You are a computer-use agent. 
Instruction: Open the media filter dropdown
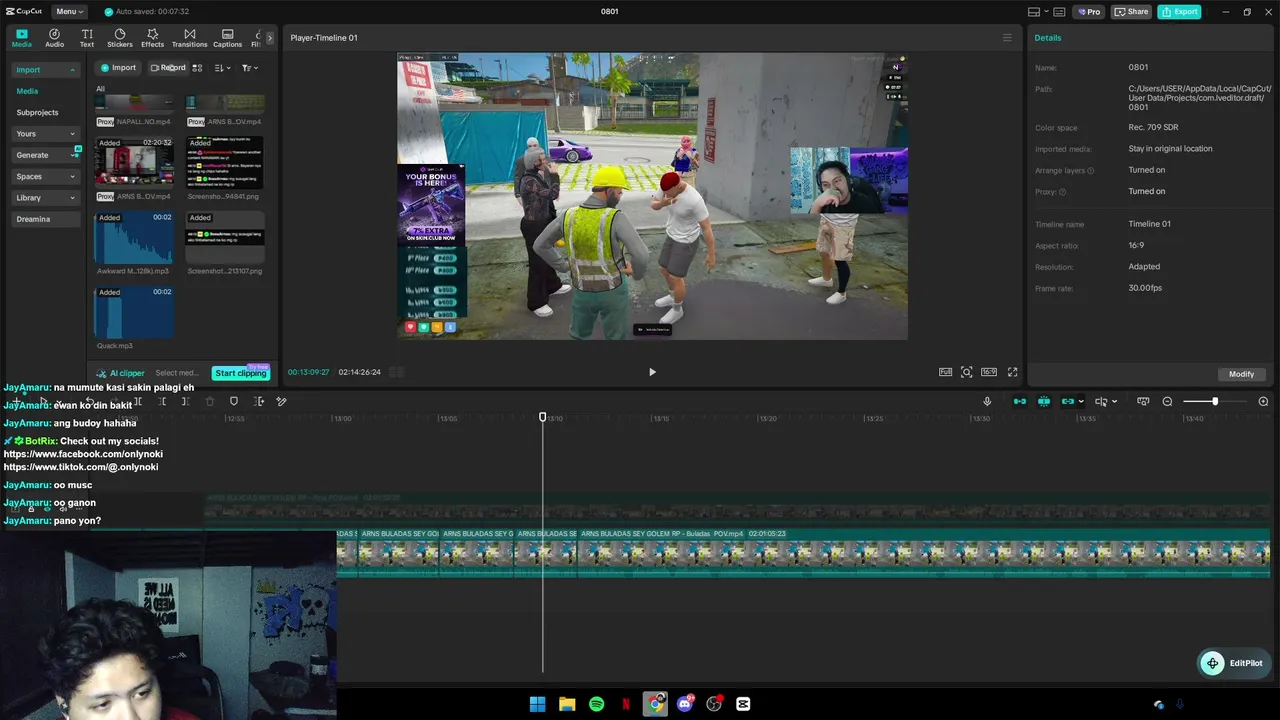point(249,68)
